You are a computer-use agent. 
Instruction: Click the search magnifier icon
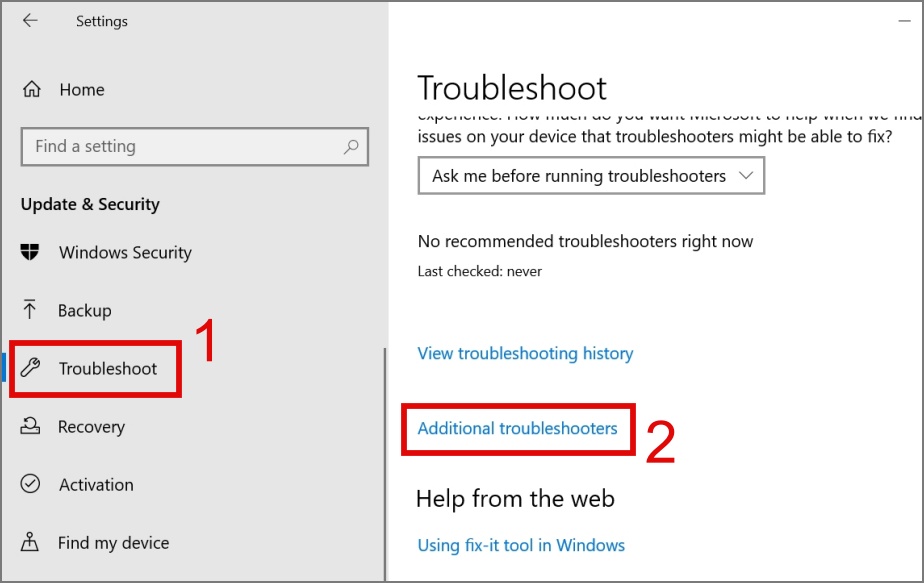[x=351, y=146]
